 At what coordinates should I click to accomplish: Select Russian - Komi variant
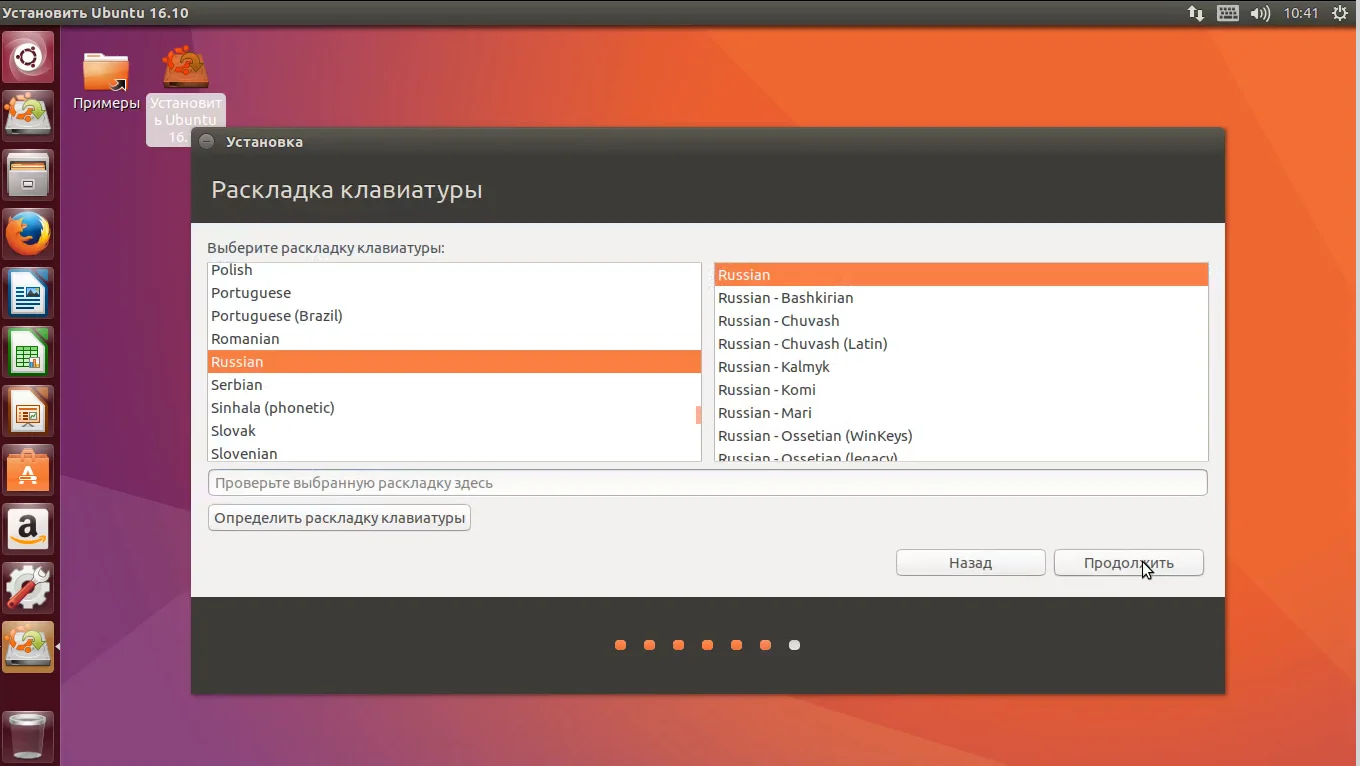pyautogui.click(x=961, y=390)
